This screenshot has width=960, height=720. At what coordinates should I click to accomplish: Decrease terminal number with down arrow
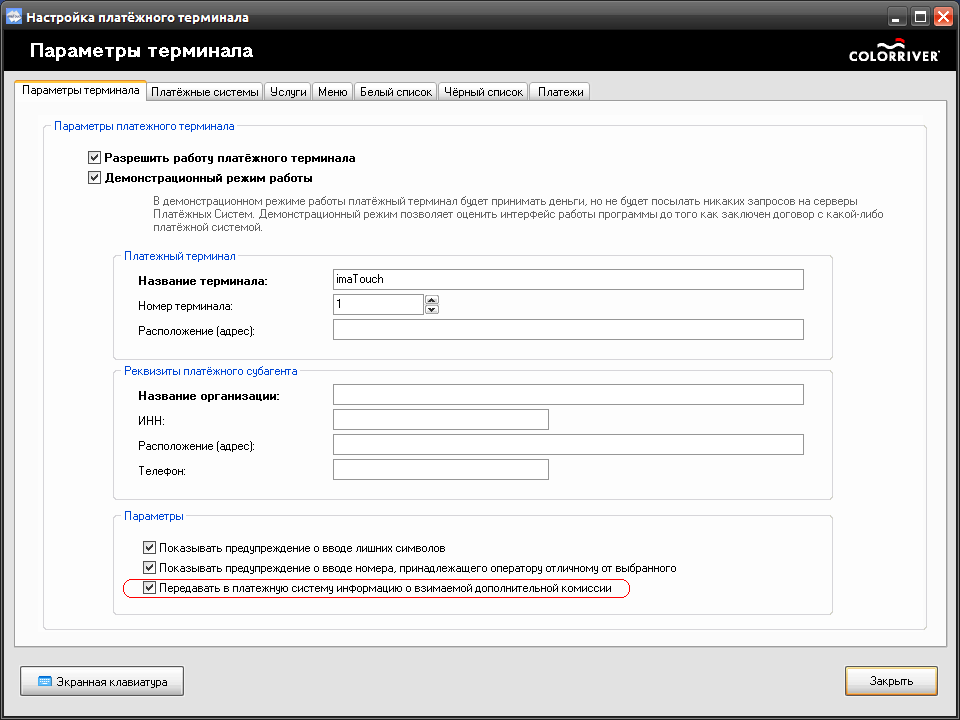coord(432,309)
